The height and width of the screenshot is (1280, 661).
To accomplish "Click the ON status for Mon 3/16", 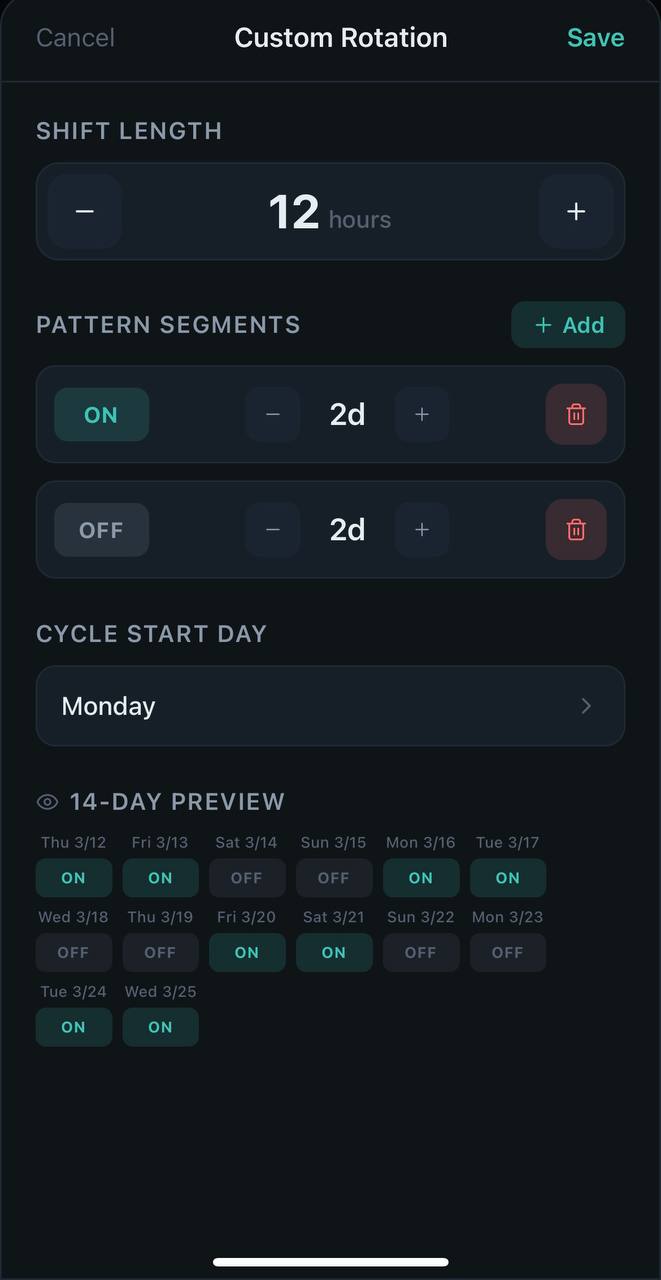I will (x=420, y=877).
